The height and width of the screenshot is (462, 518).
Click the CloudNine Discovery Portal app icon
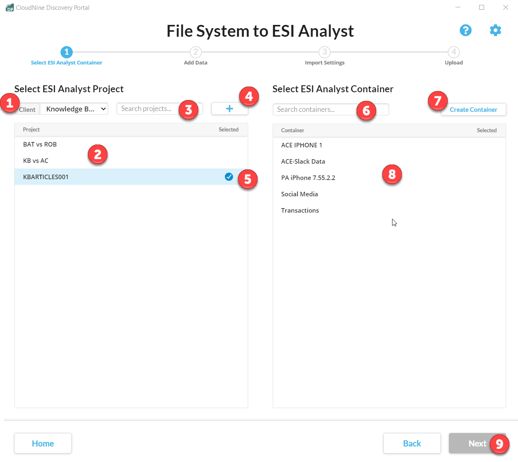point(10,7)
